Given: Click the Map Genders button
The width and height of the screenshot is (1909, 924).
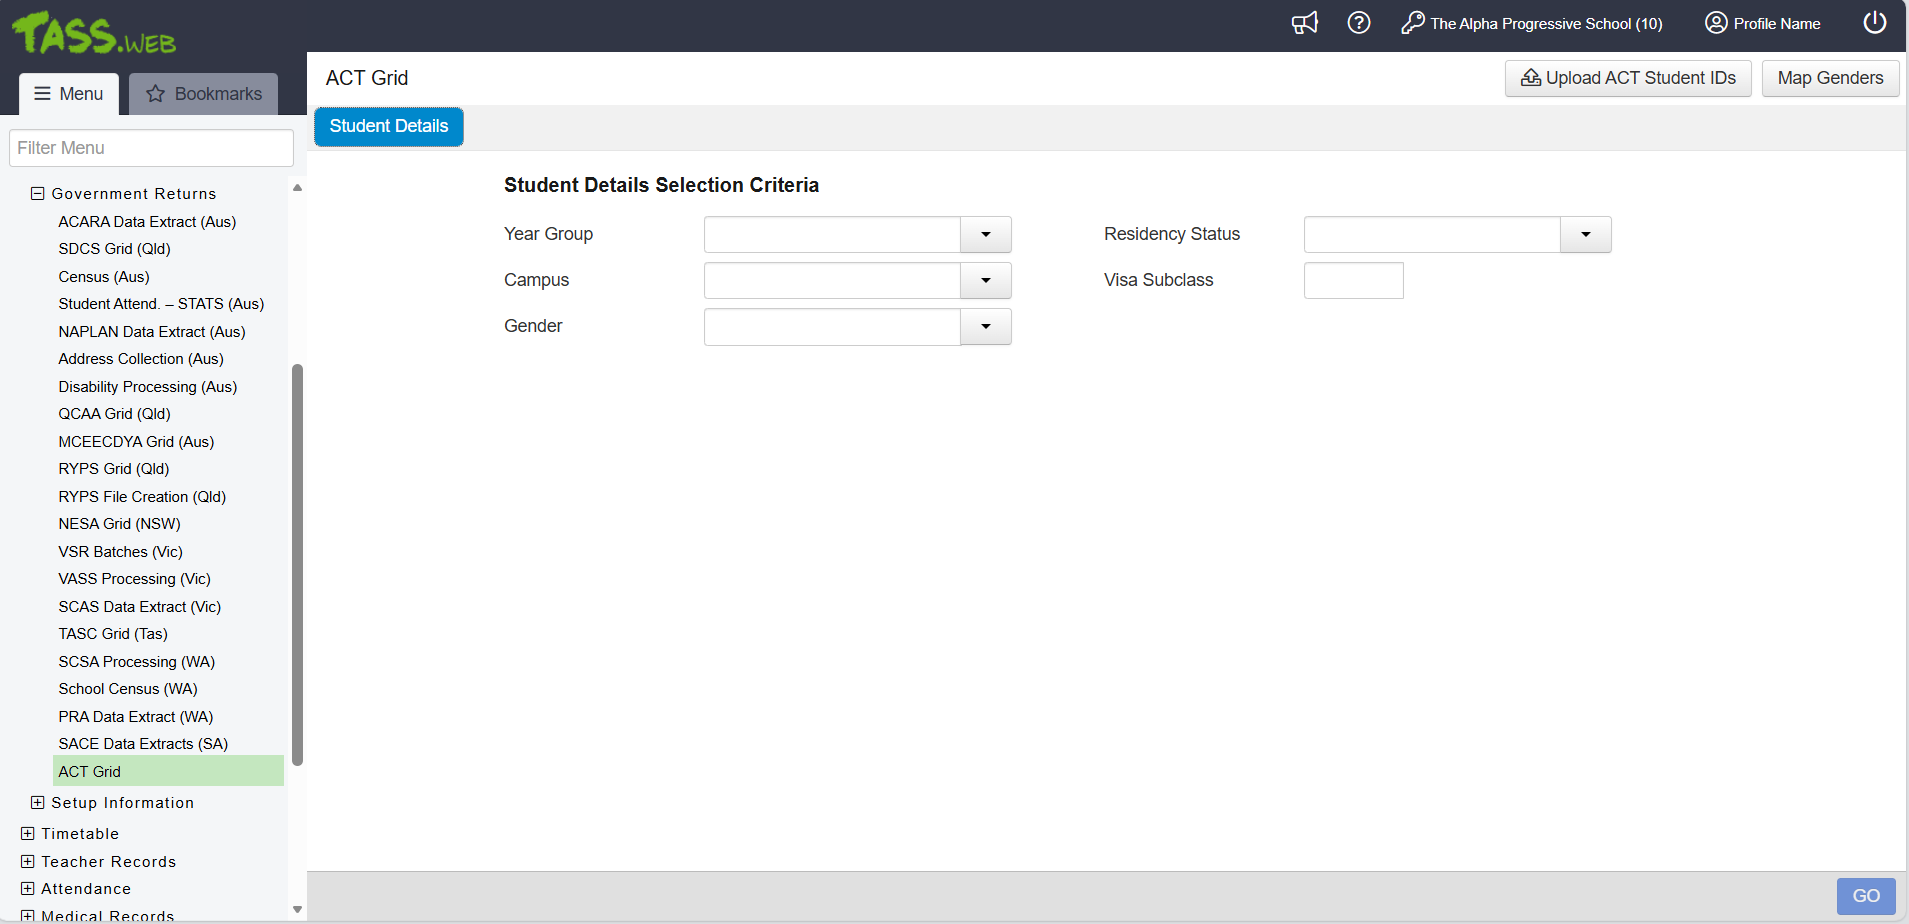Looking at the screenshot, I should coord(1829,79).
